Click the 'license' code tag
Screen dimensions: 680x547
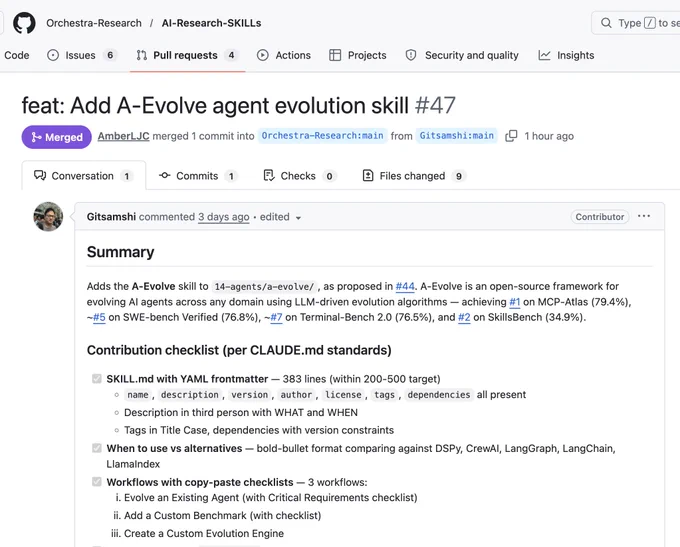(x=343, y=395)
